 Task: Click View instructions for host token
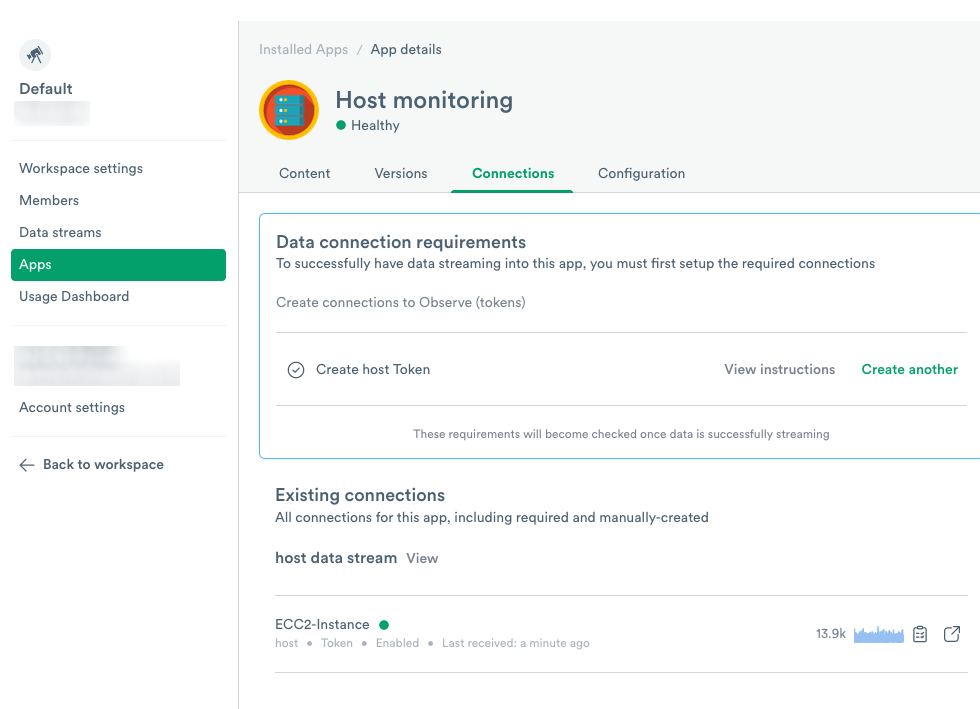(x=779, y=370)
